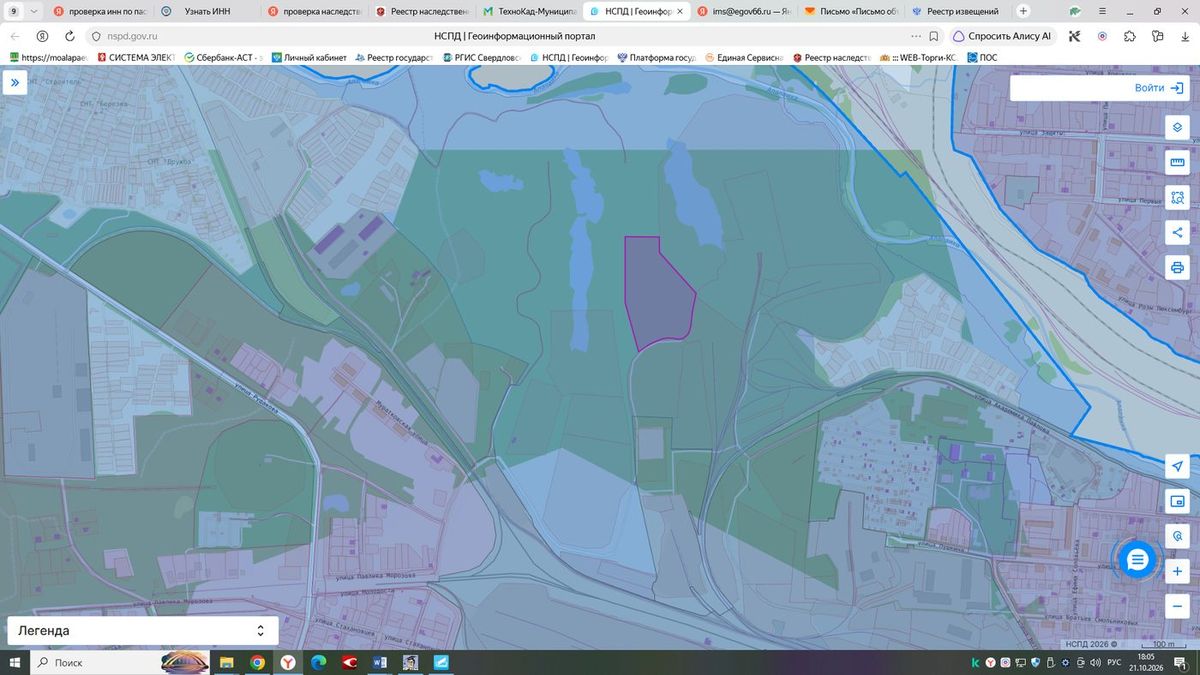Click Спросить Алису AI button

pos(1002,35)
